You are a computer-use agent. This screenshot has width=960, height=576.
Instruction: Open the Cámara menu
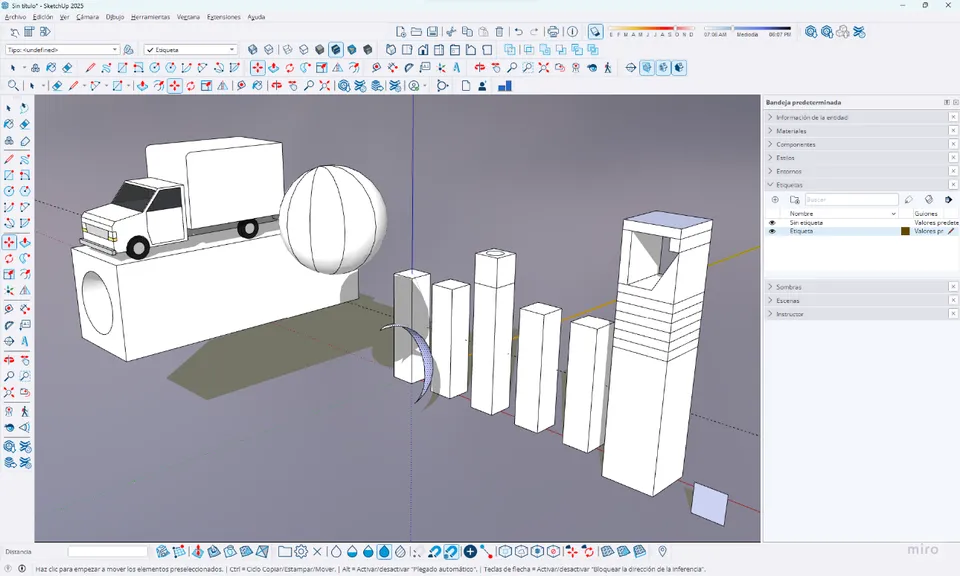point(88,17)
